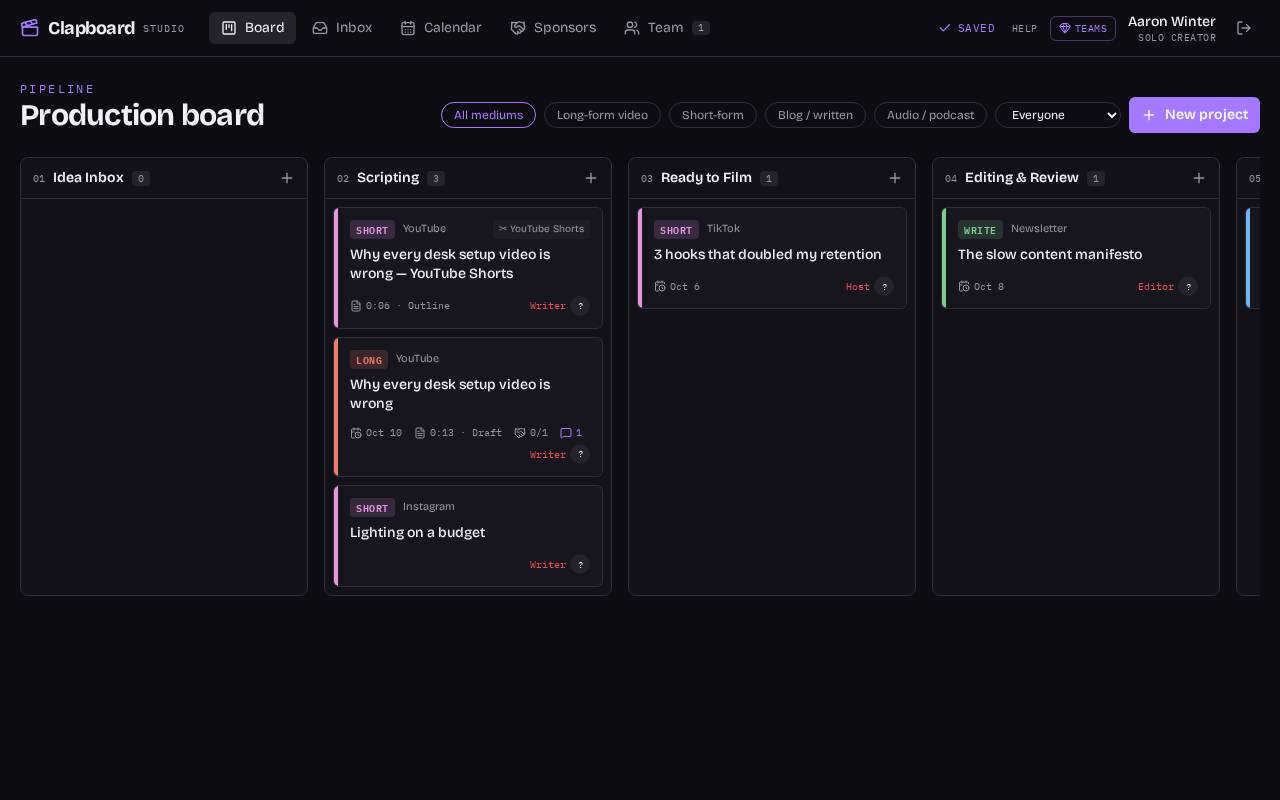Screen dimensions: 1280x800
Task: Filter by Short-form
Action: tap(713, 115)
